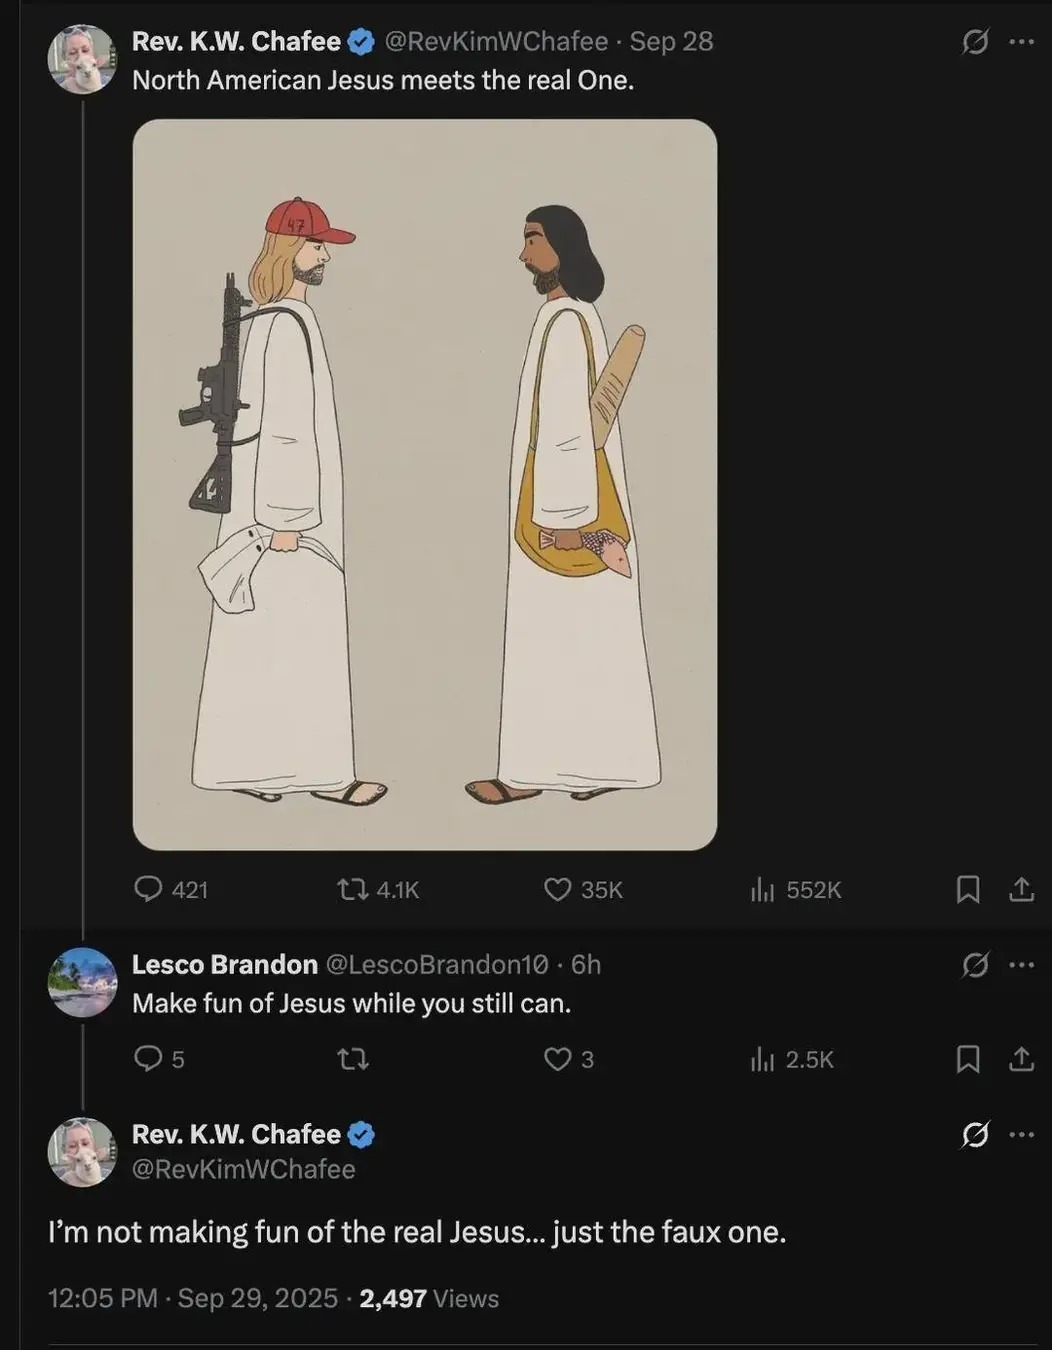This screenshot has width=1052, height=1350.
Task: Open the reply icon on Chafee's Jesus post
Action: [150, 890]
